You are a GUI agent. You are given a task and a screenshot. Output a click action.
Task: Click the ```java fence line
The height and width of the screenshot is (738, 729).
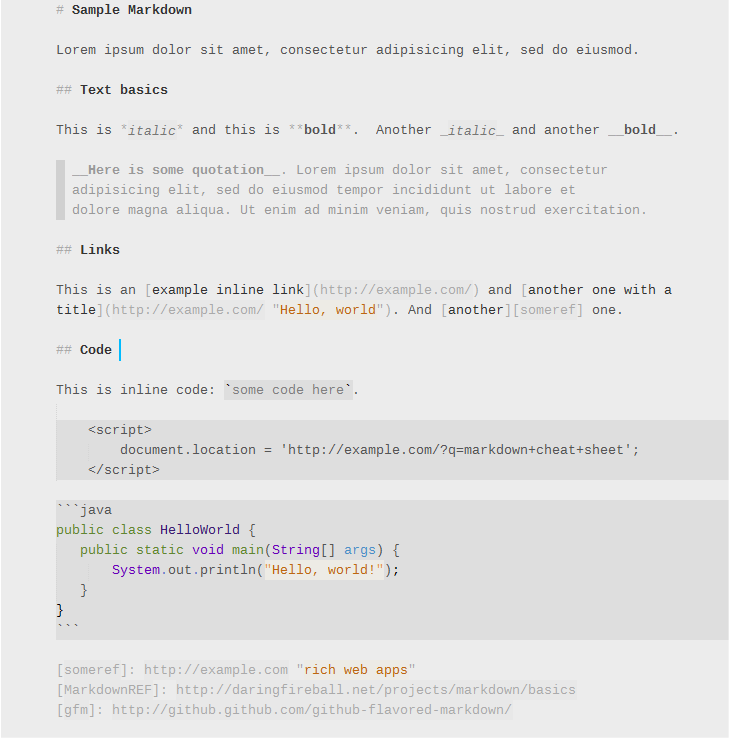[84, 510]
